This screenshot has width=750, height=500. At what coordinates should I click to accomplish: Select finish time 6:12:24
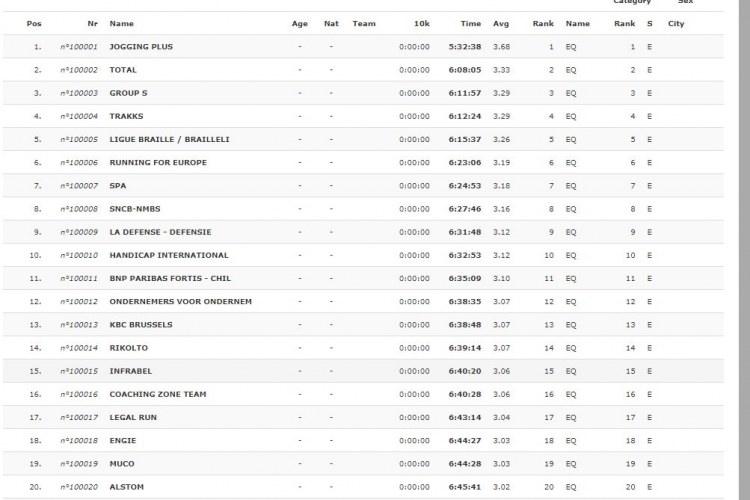coord(464,116)
